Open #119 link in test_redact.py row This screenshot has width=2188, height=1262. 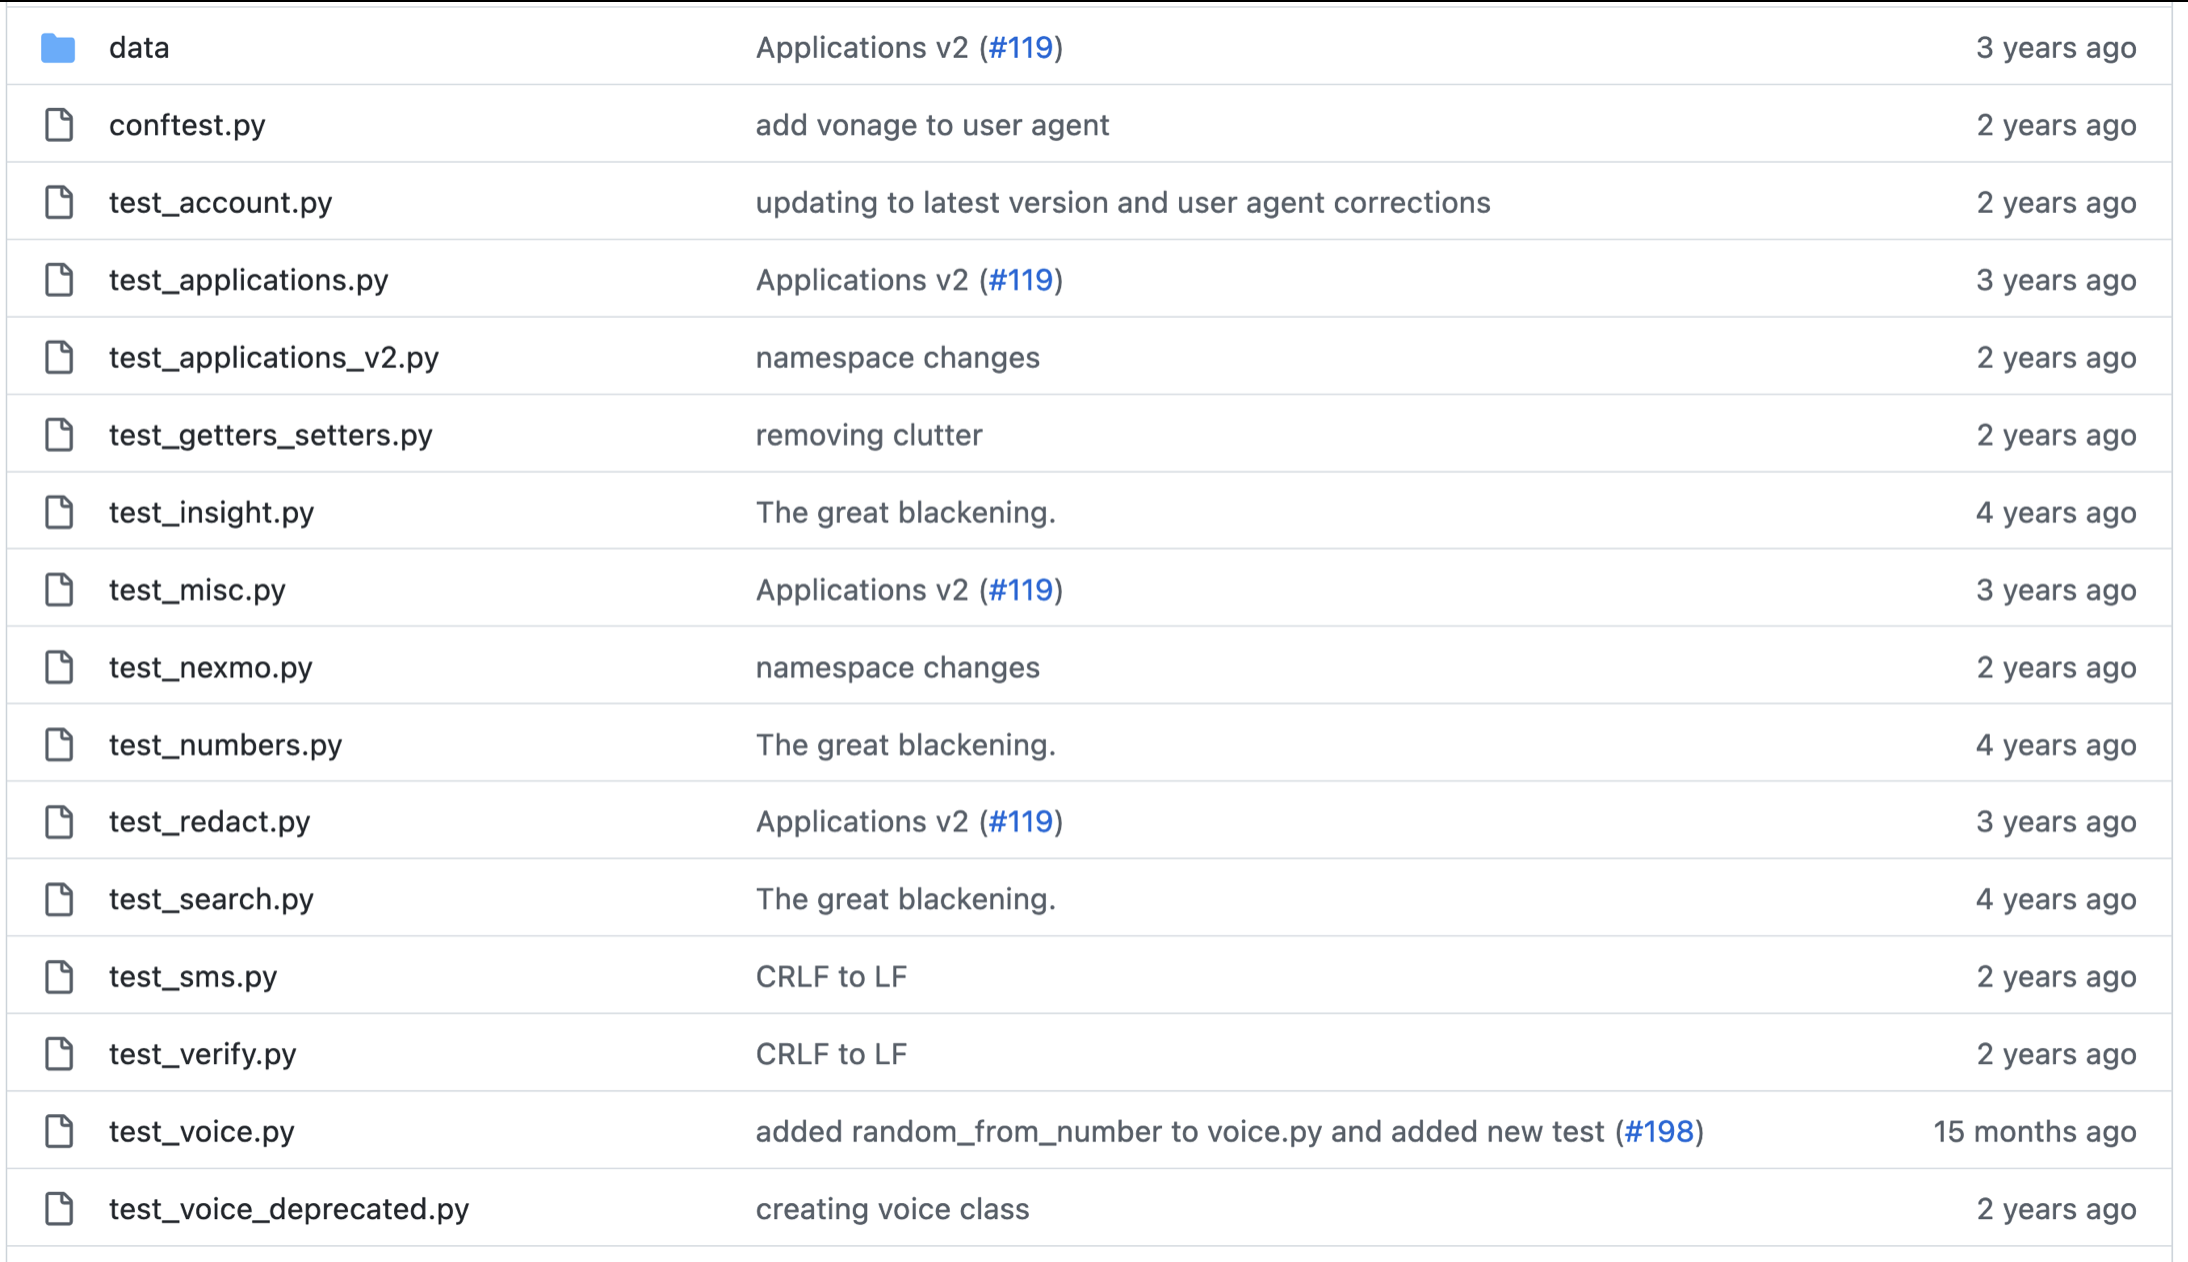[x=1020, y=822]
